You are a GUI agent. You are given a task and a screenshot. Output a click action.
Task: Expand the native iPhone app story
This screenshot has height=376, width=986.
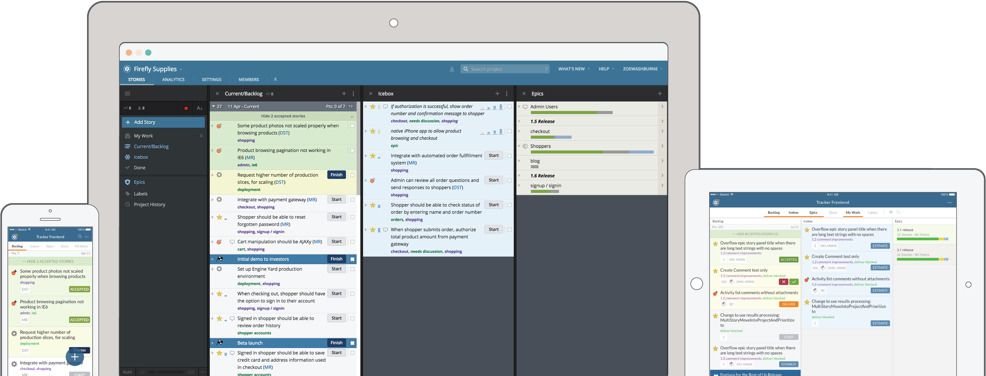(x=366, y=131)
